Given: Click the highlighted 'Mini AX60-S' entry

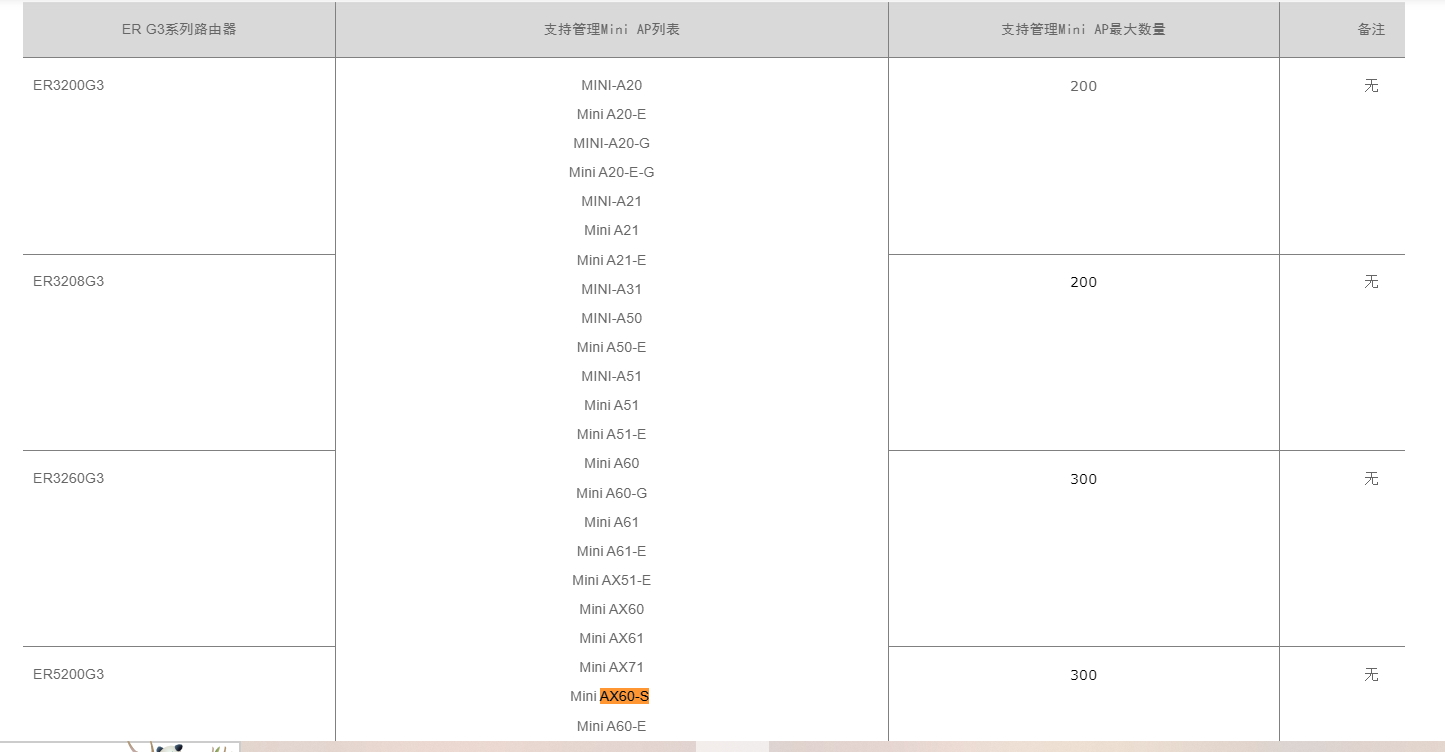Looking at the screenshot, I should click(x=610, y=696).
